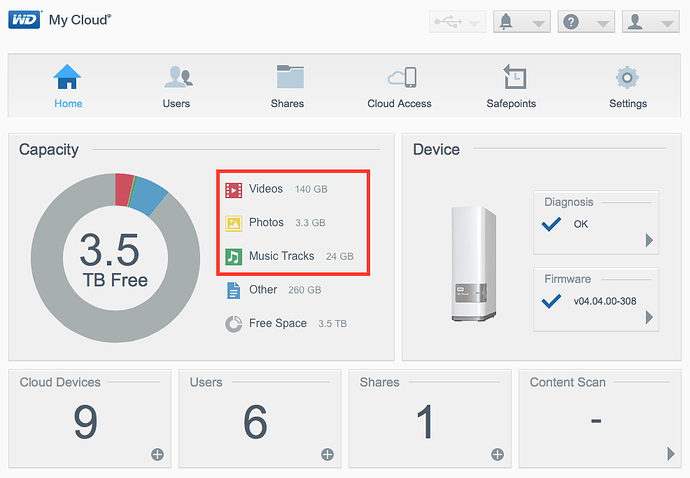This screenshot has width=690, height=478.
Task: Open the Users people icon
Action: pos(178,77)
